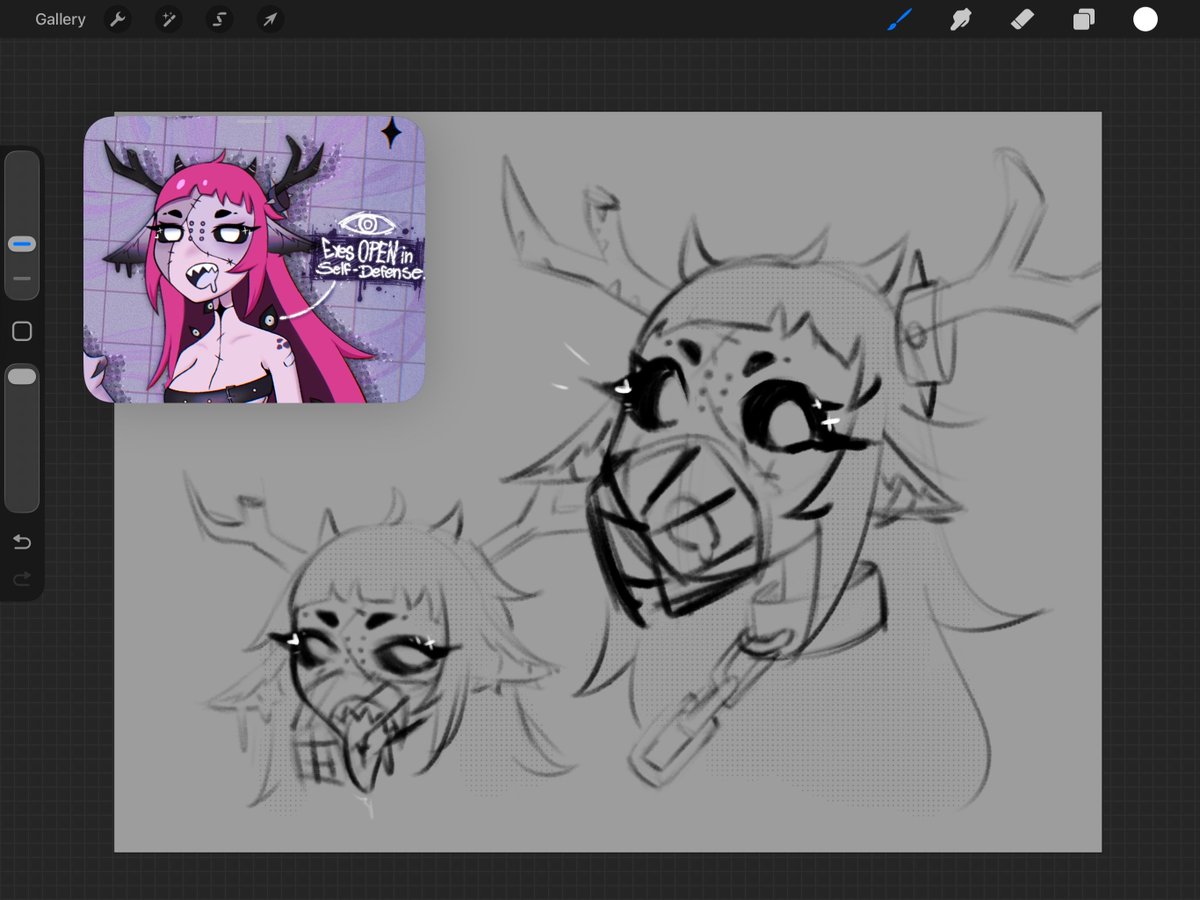Redo the last undone action
The width and height of the screenshot is (1200, 900).
click(22, 579)
